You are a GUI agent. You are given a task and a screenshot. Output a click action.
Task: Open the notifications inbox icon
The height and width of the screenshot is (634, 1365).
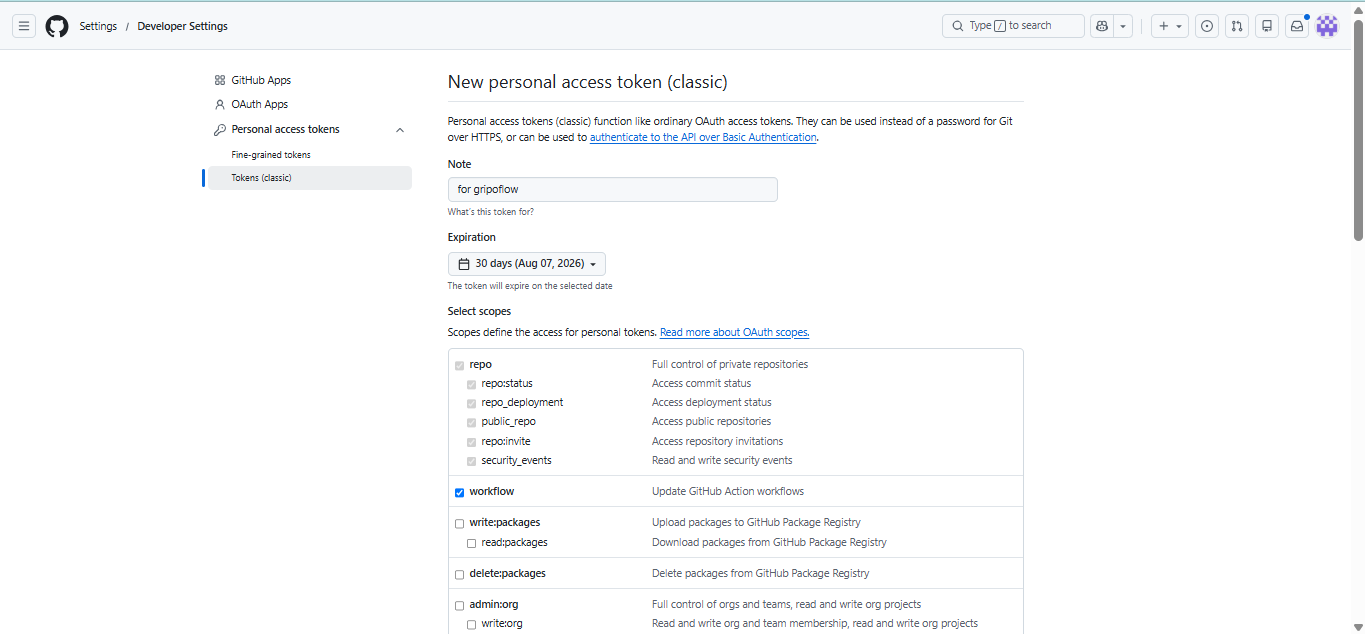pos(1297,26)
